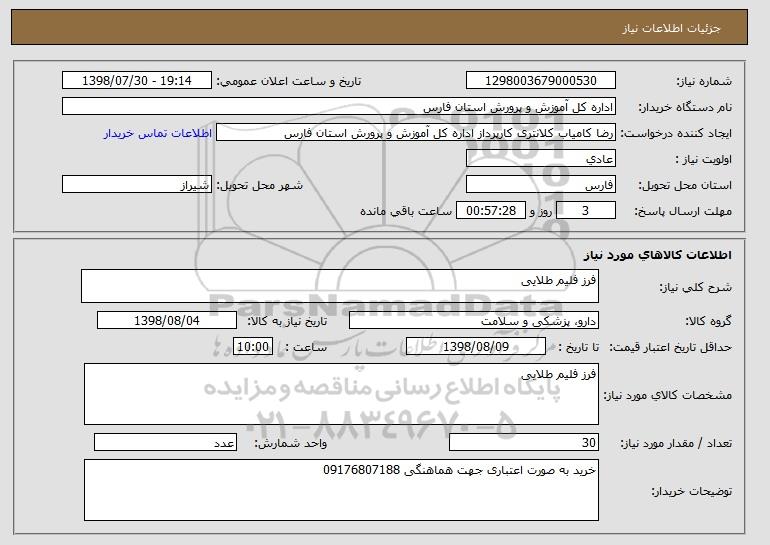770x545 pixels.
Task: Select the مهلت ارسال پاسخ label
Action: [x=683, y=212]
